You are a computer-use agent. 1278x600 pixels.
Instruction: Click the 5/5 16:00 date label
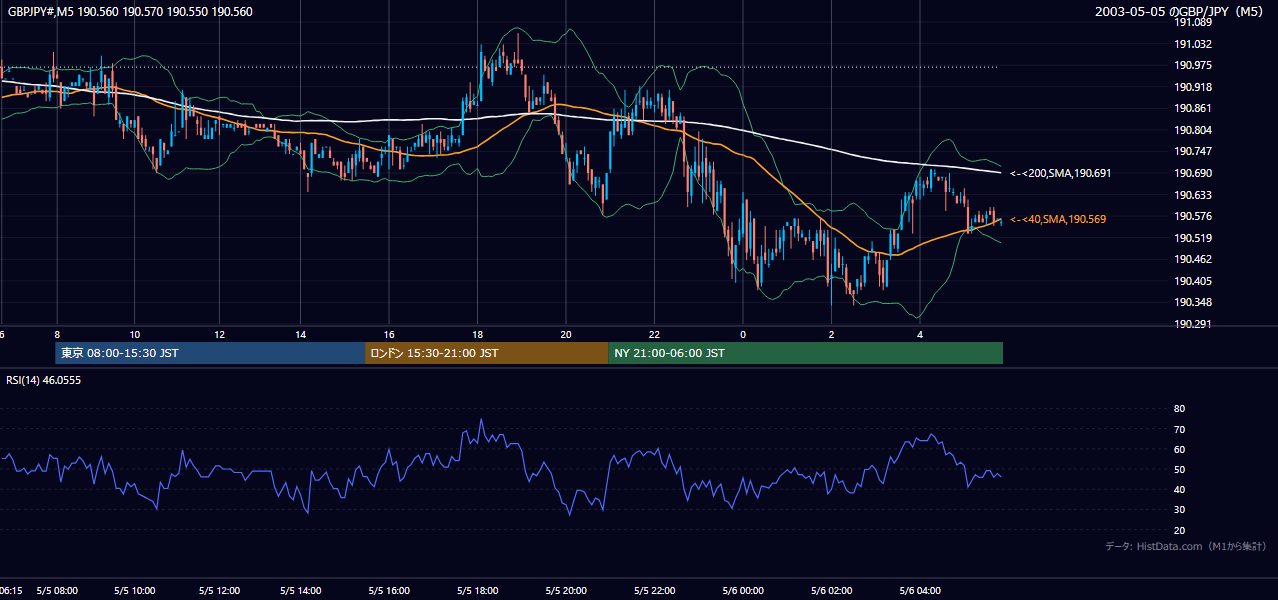[x=389, y=591]
